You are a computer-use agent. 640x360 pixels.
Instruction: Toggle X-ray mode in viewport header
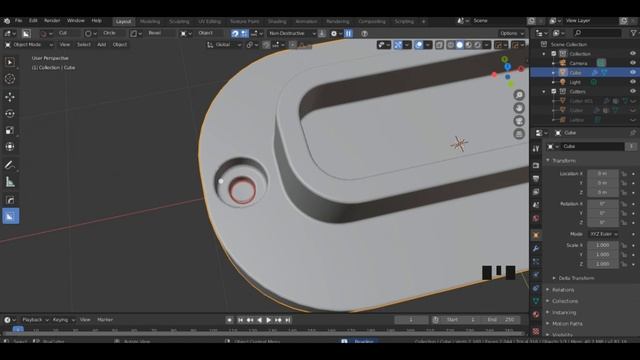click(439, 45)
